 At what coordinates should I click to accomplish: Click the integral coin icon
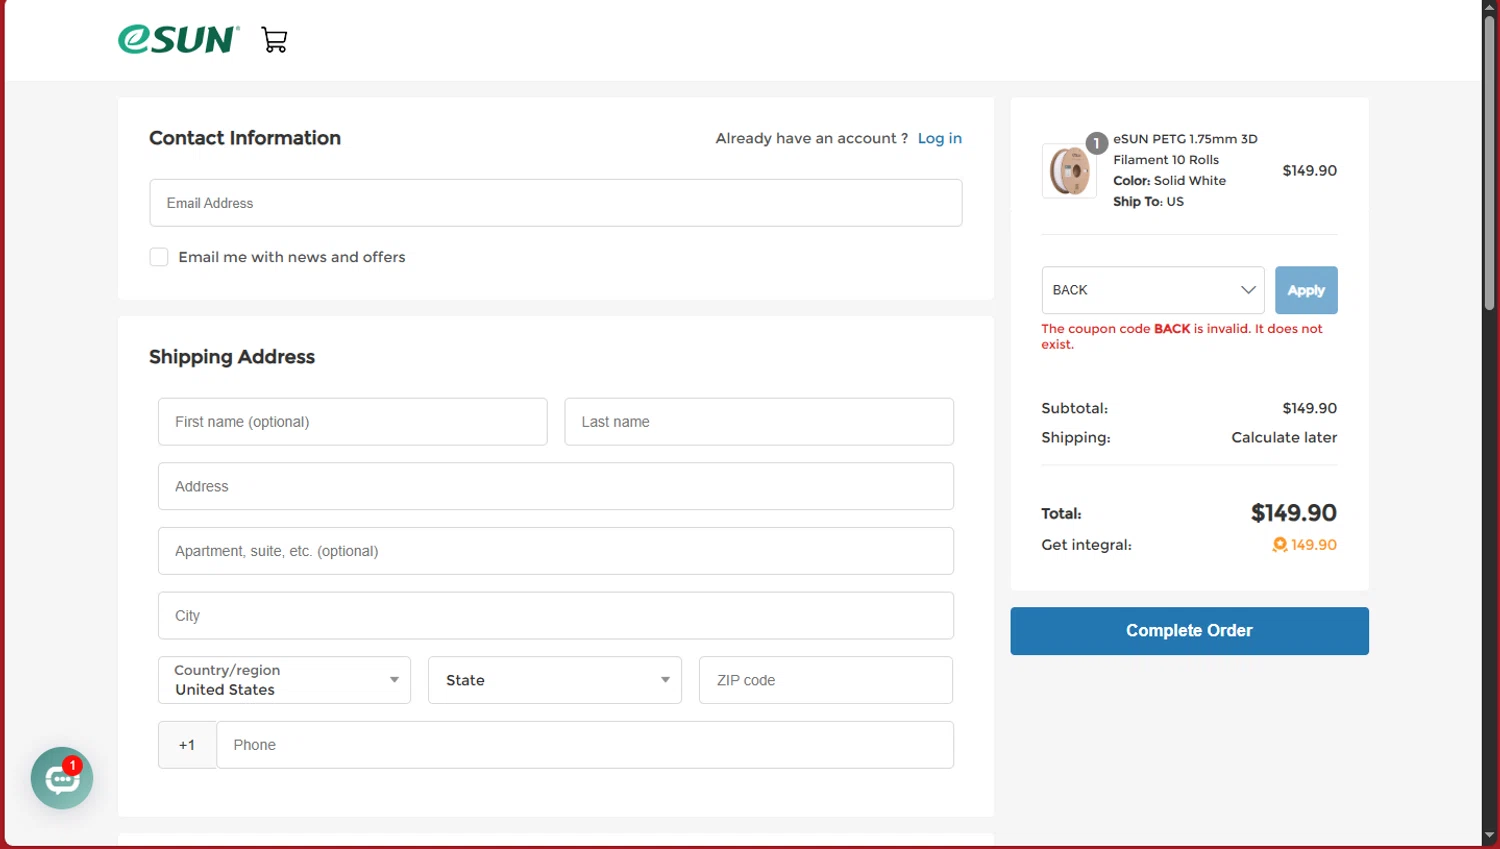coord(1279,545)
